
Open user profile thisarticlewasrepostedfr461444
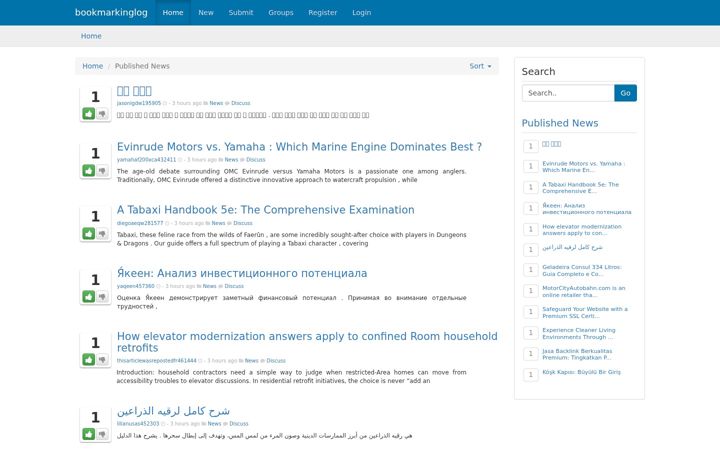point(157,360)
